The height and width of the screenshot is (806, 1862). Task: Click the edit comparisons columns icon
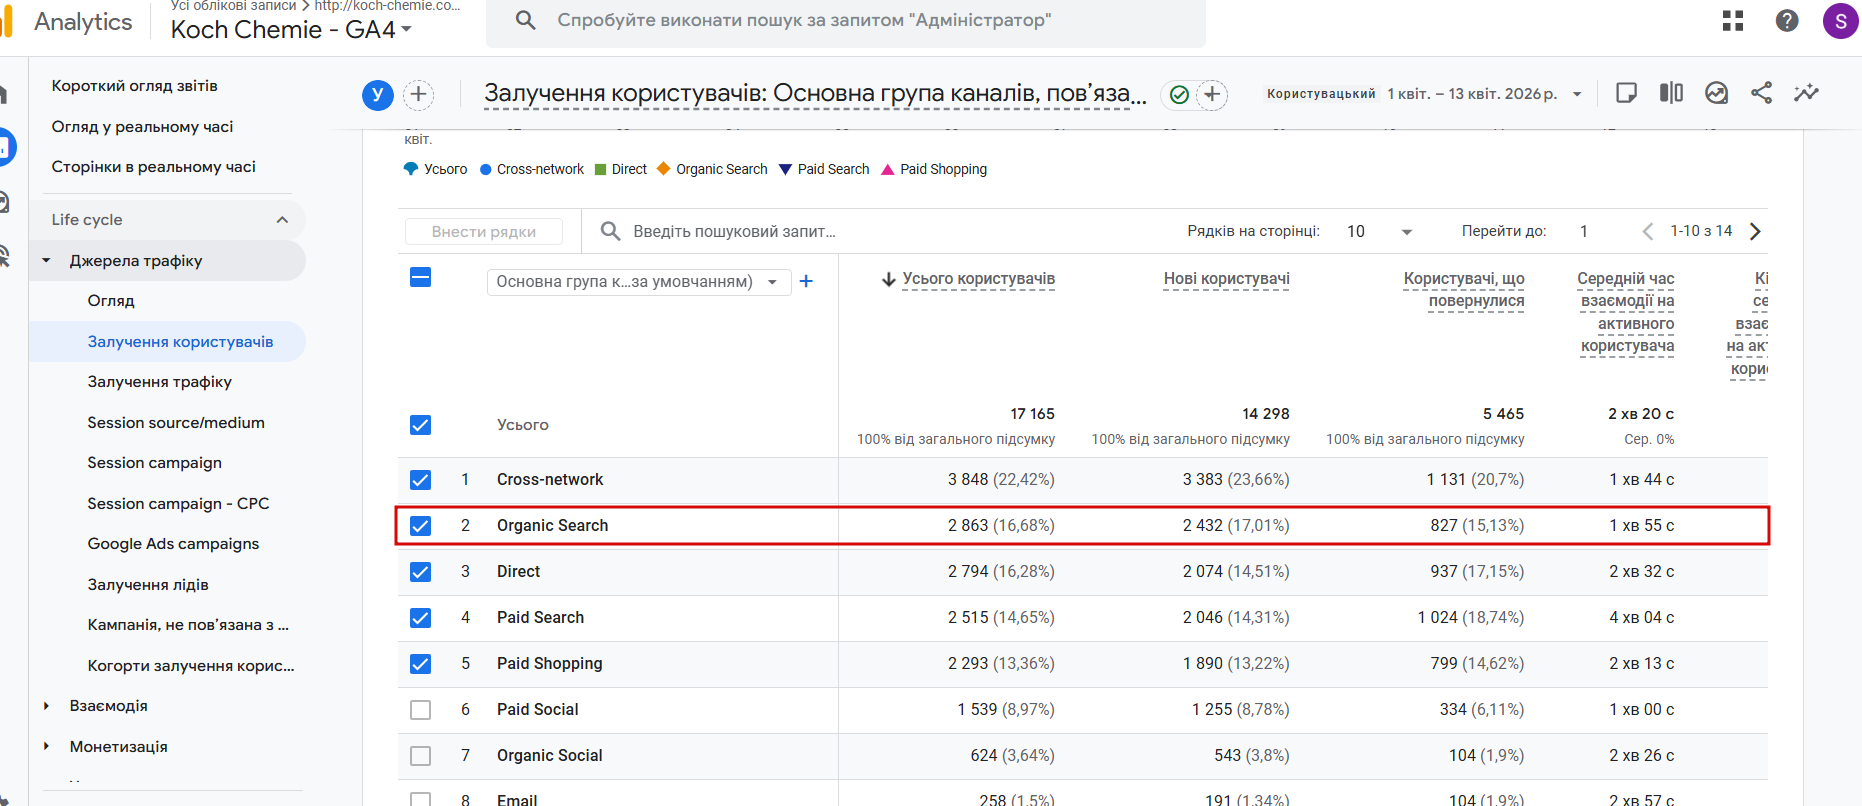[1671, 93]
